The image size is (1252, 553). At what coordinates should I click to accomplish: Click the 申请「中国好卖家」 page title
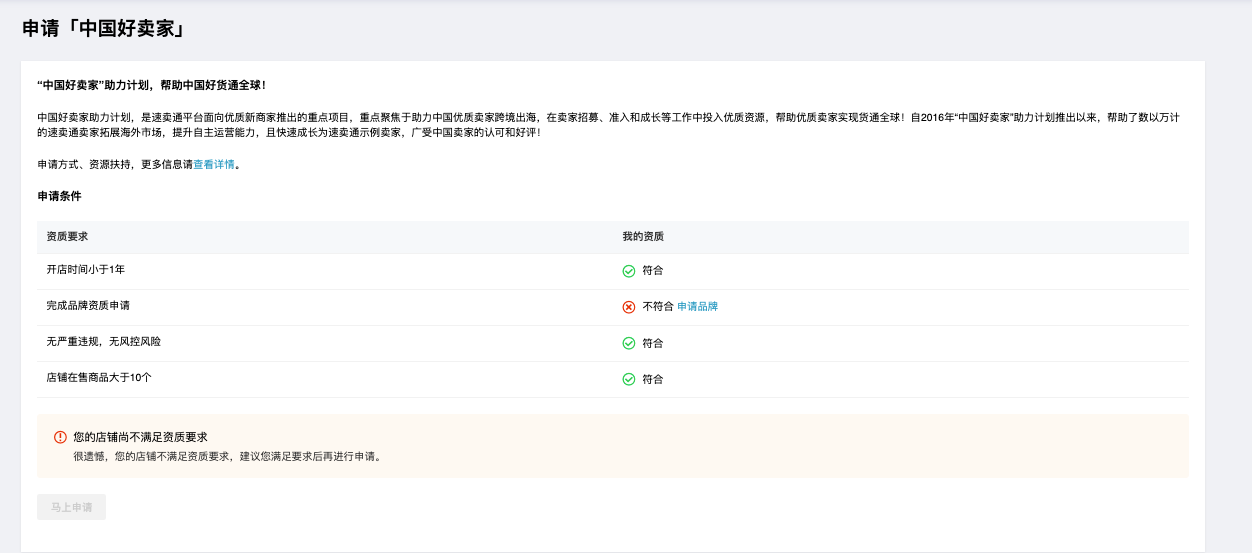coord(104,29)
